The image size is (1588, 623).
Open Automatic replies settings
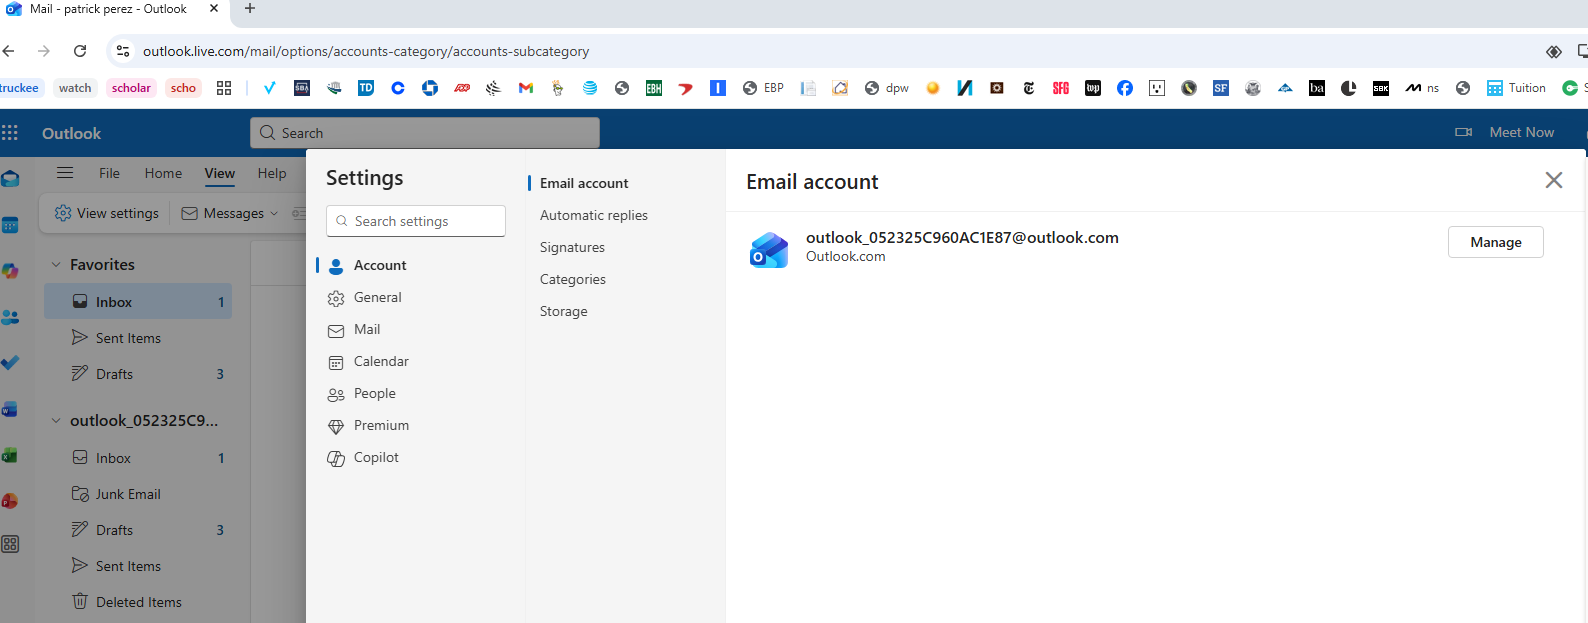click(x=594, y=215)
